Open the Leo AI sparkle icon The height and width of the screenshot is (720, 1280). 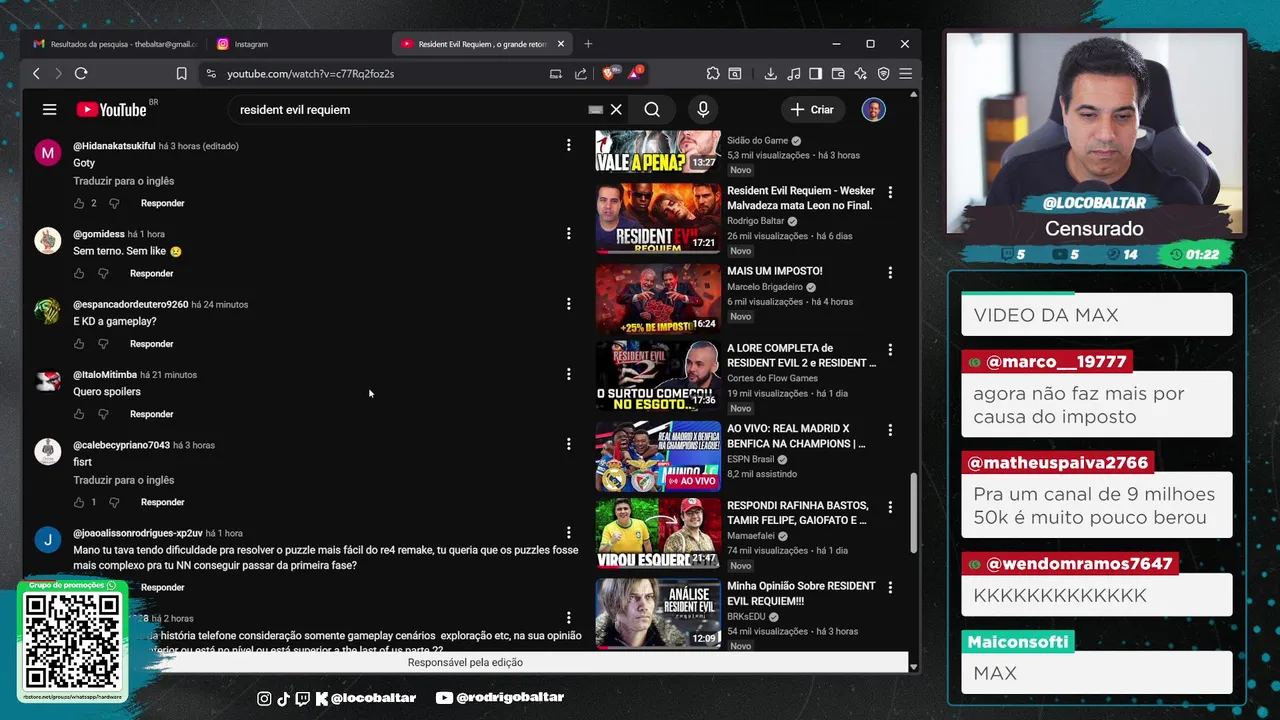(860, 73)
